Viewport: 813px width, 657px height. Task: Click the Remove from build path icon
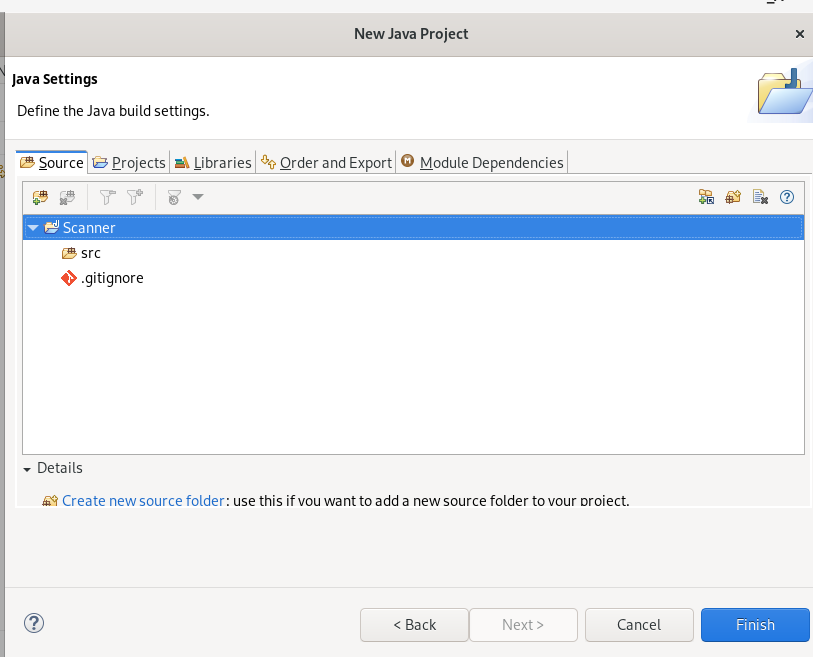click(x=67, y=197)
